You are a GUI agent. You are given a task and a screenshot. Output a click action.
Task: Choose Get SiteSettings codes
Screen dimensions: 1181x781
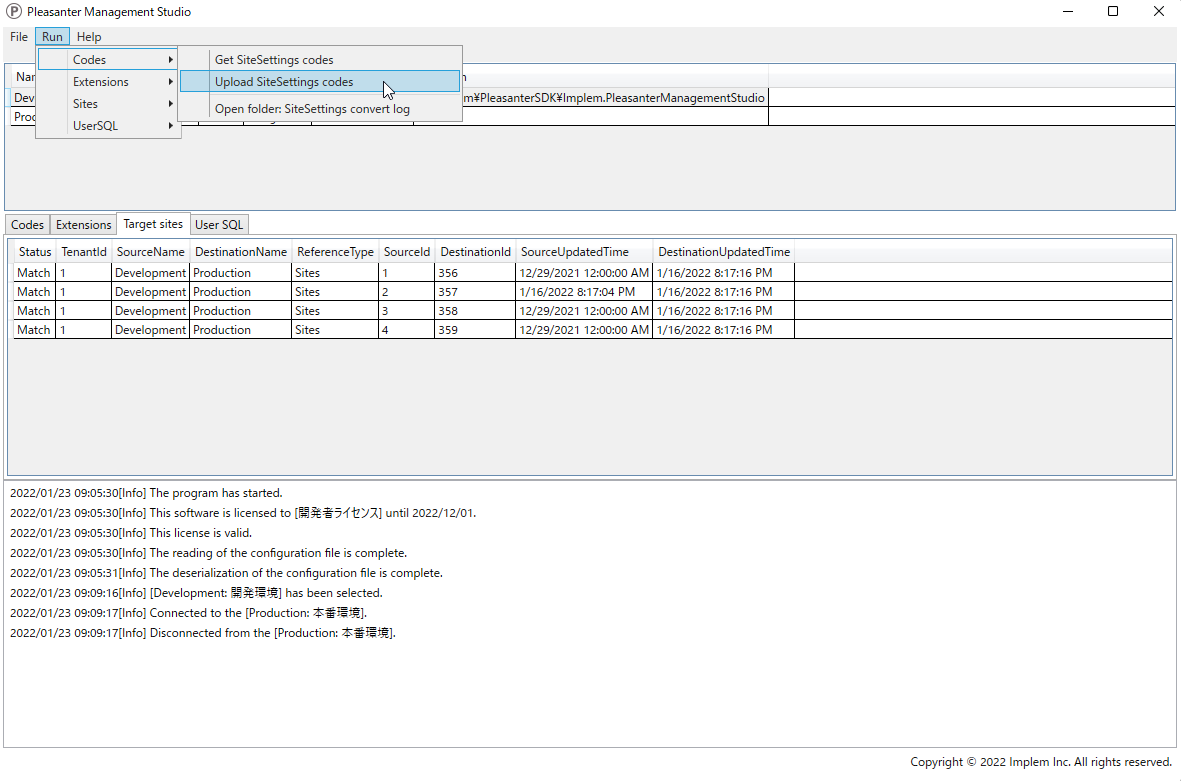tap(320, 59)
